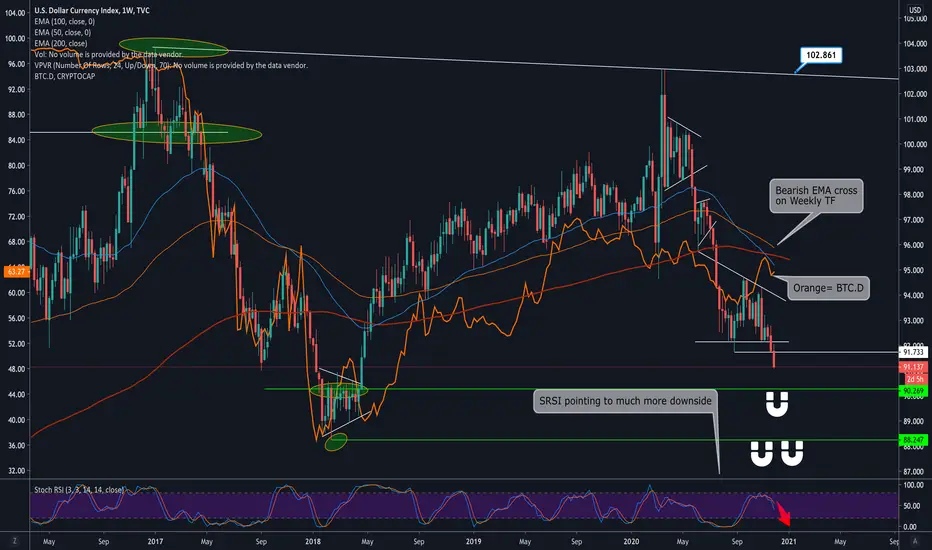This screenshot has width=932, height=550.
Task: Click the 2020 label on time axis
Action: [631, 542]
